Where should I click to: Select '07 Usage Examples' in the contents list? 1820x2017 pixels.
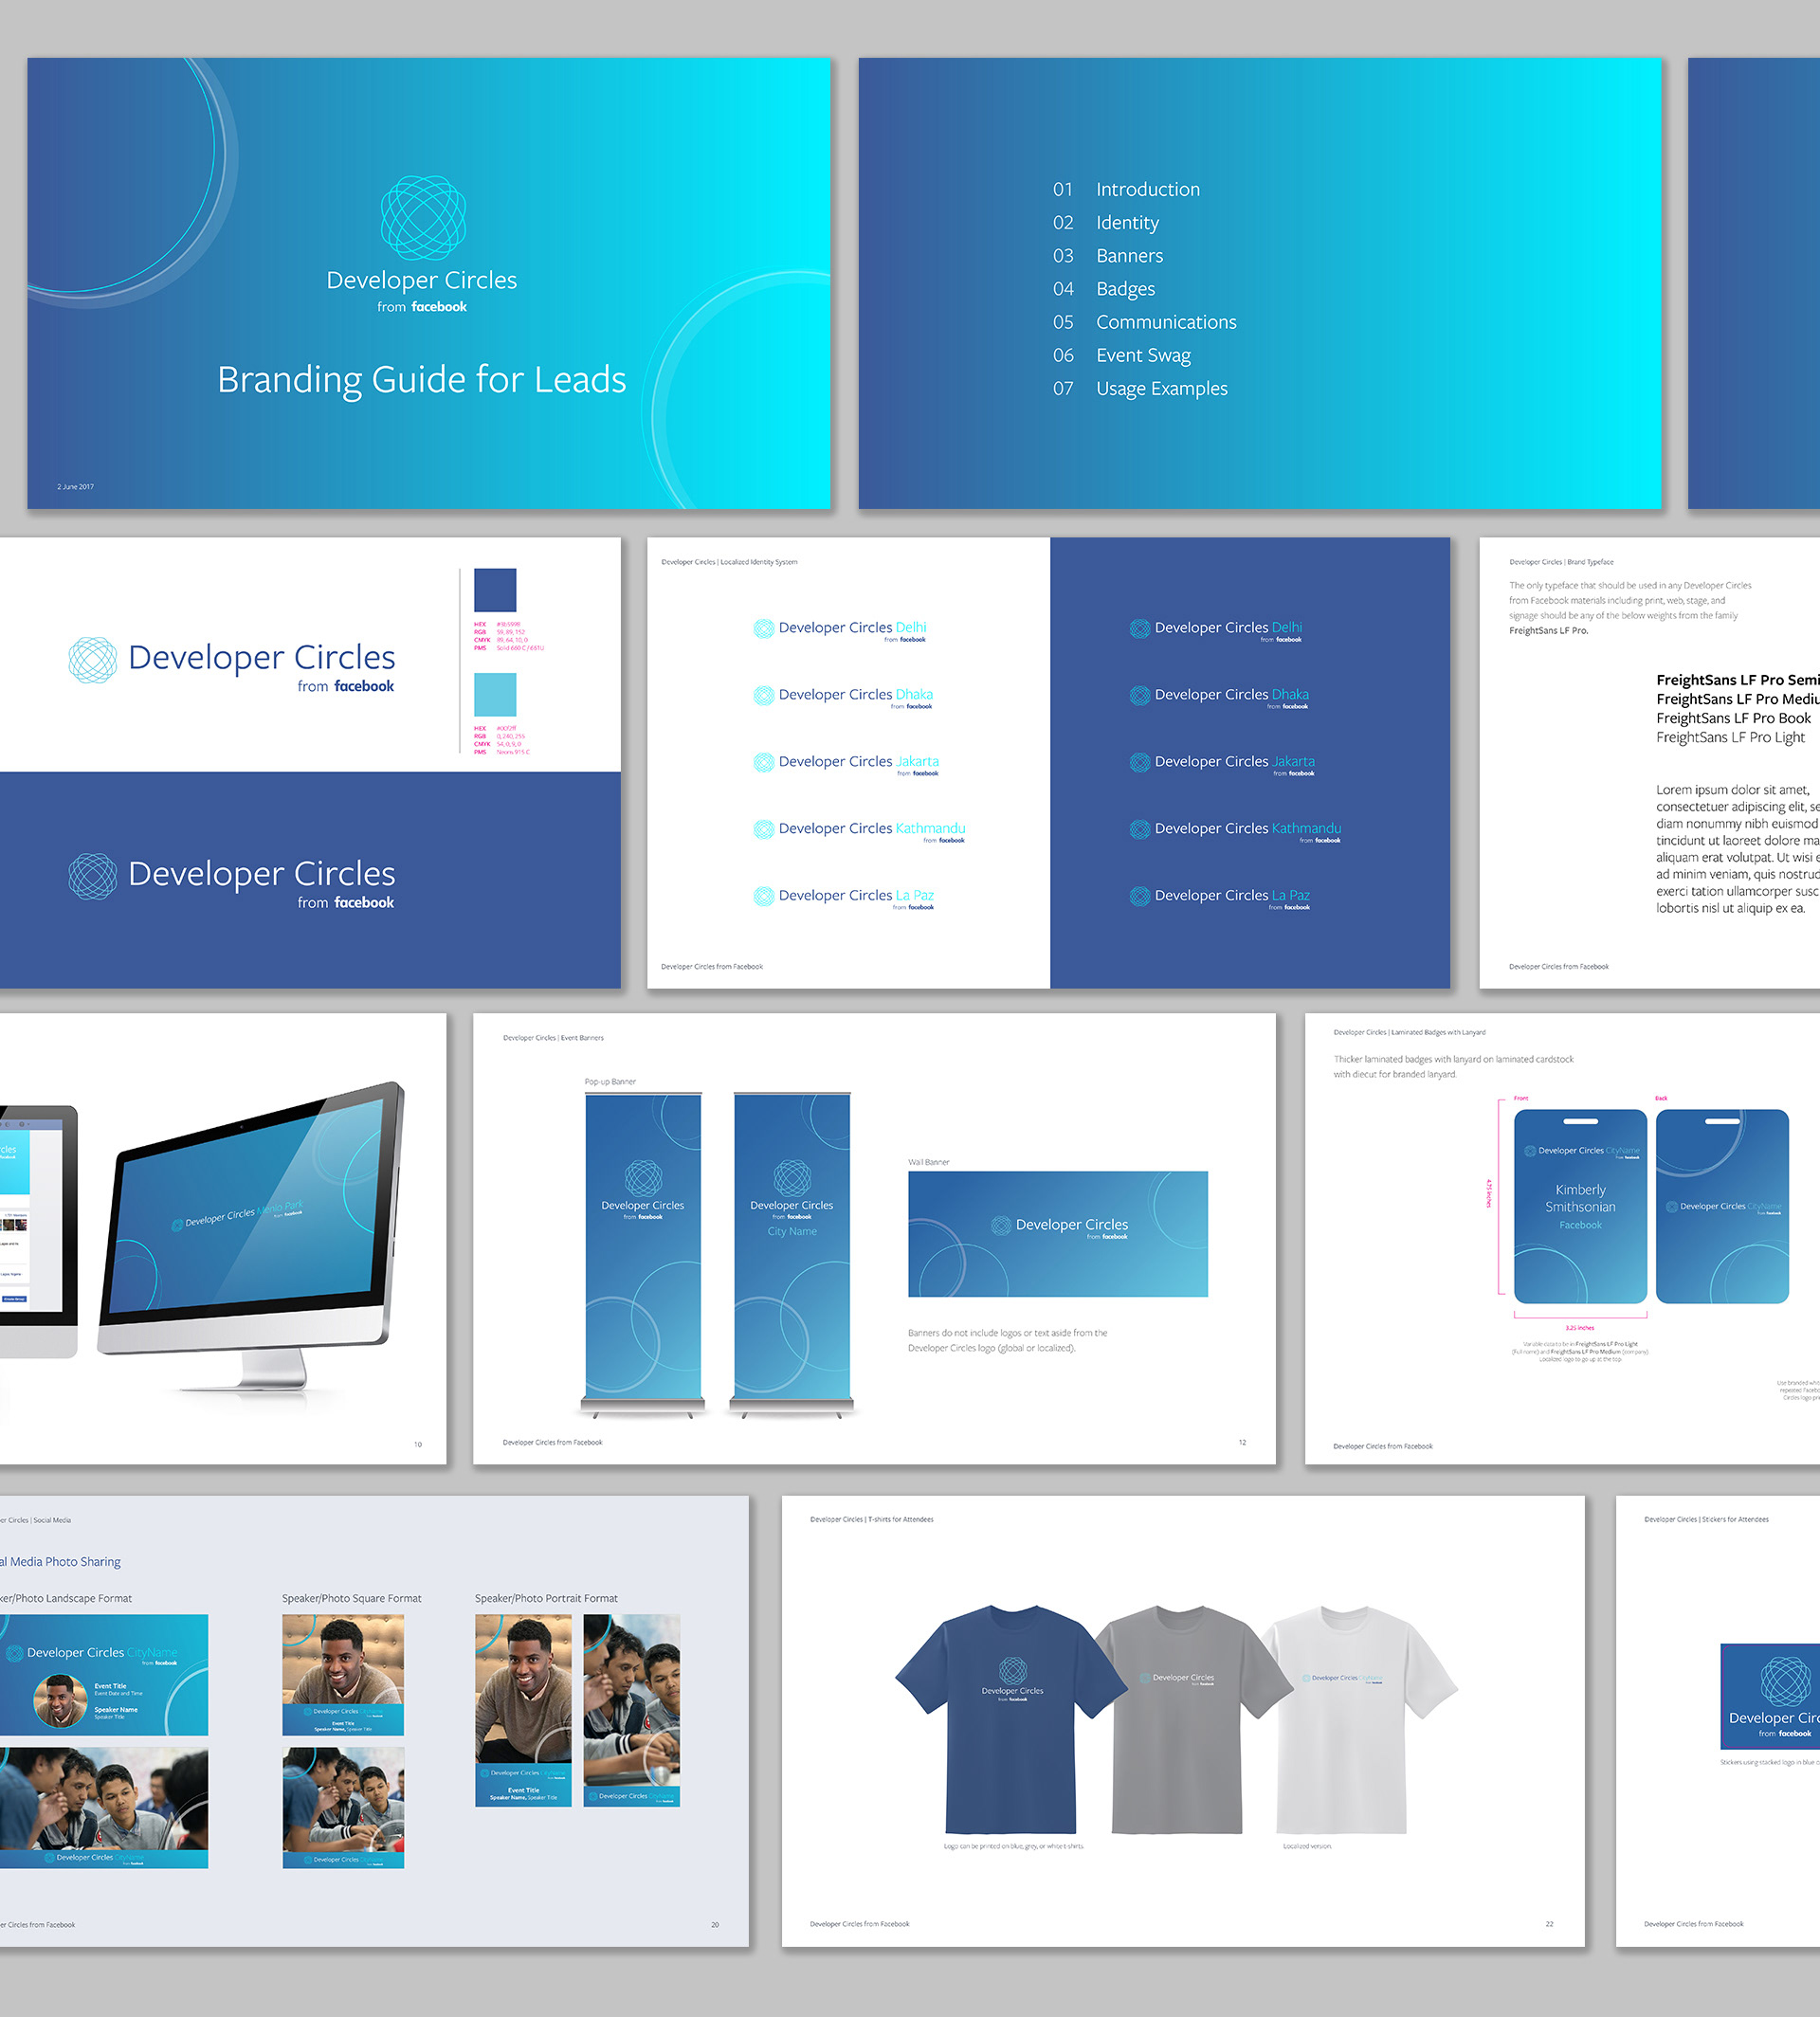coord(1140,388)
